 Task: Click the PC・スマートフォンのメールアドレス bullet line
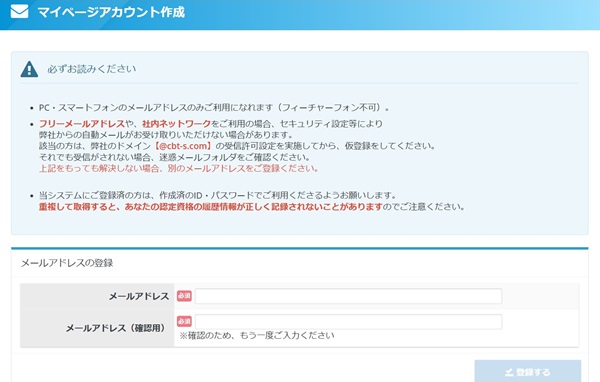click(x=214, y=108)
